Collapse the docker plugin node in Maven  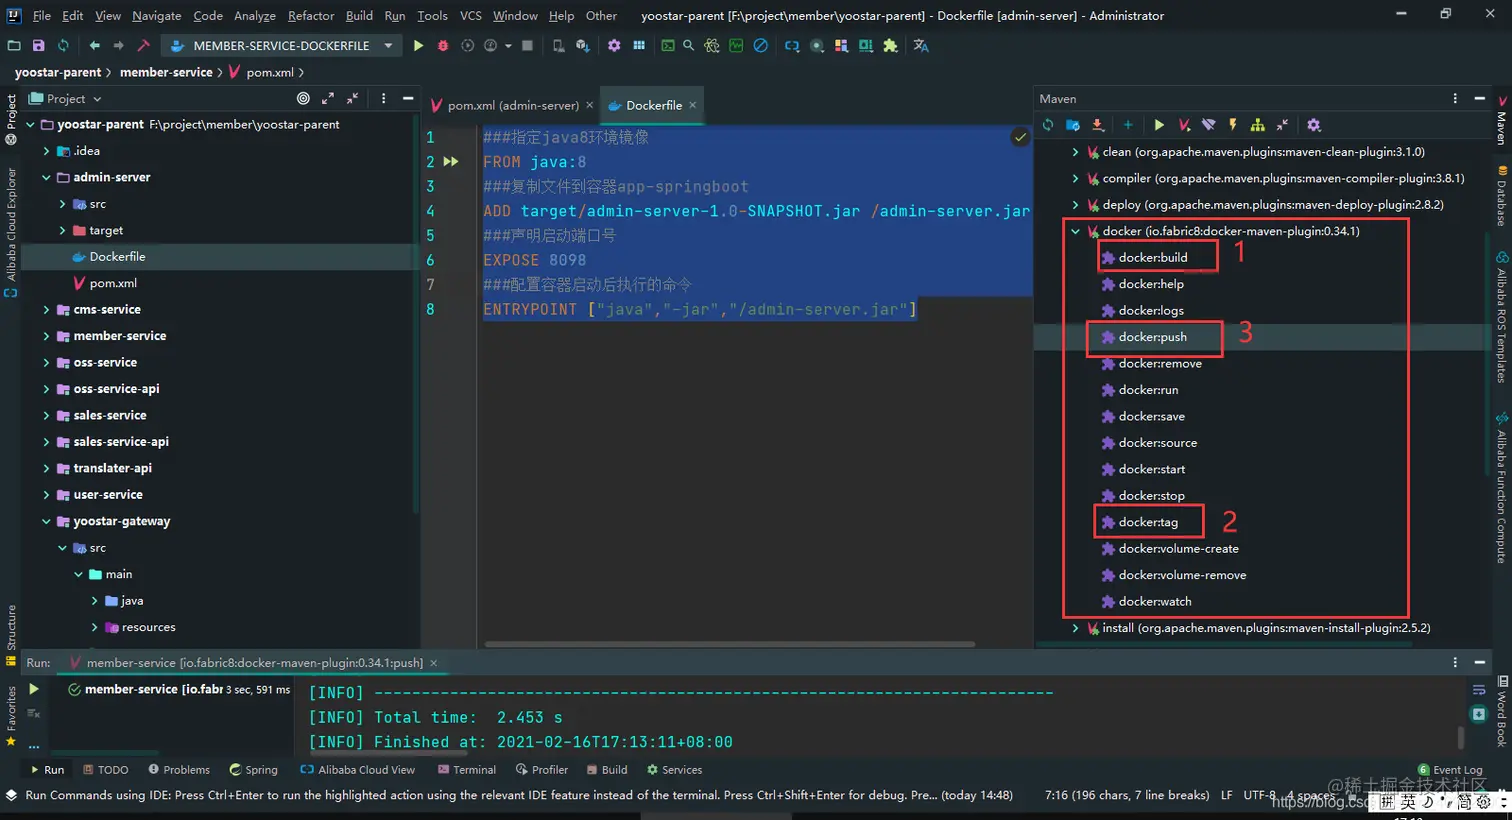tap(1075, 231)
